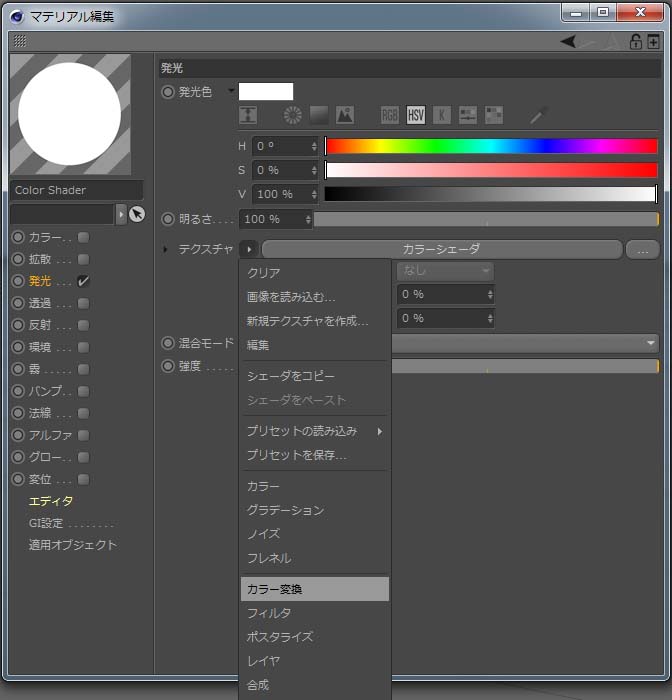Expand the 発光色 disclosure triangle
672x700 pixels.
pyautogui.click(x=232, y=91)
